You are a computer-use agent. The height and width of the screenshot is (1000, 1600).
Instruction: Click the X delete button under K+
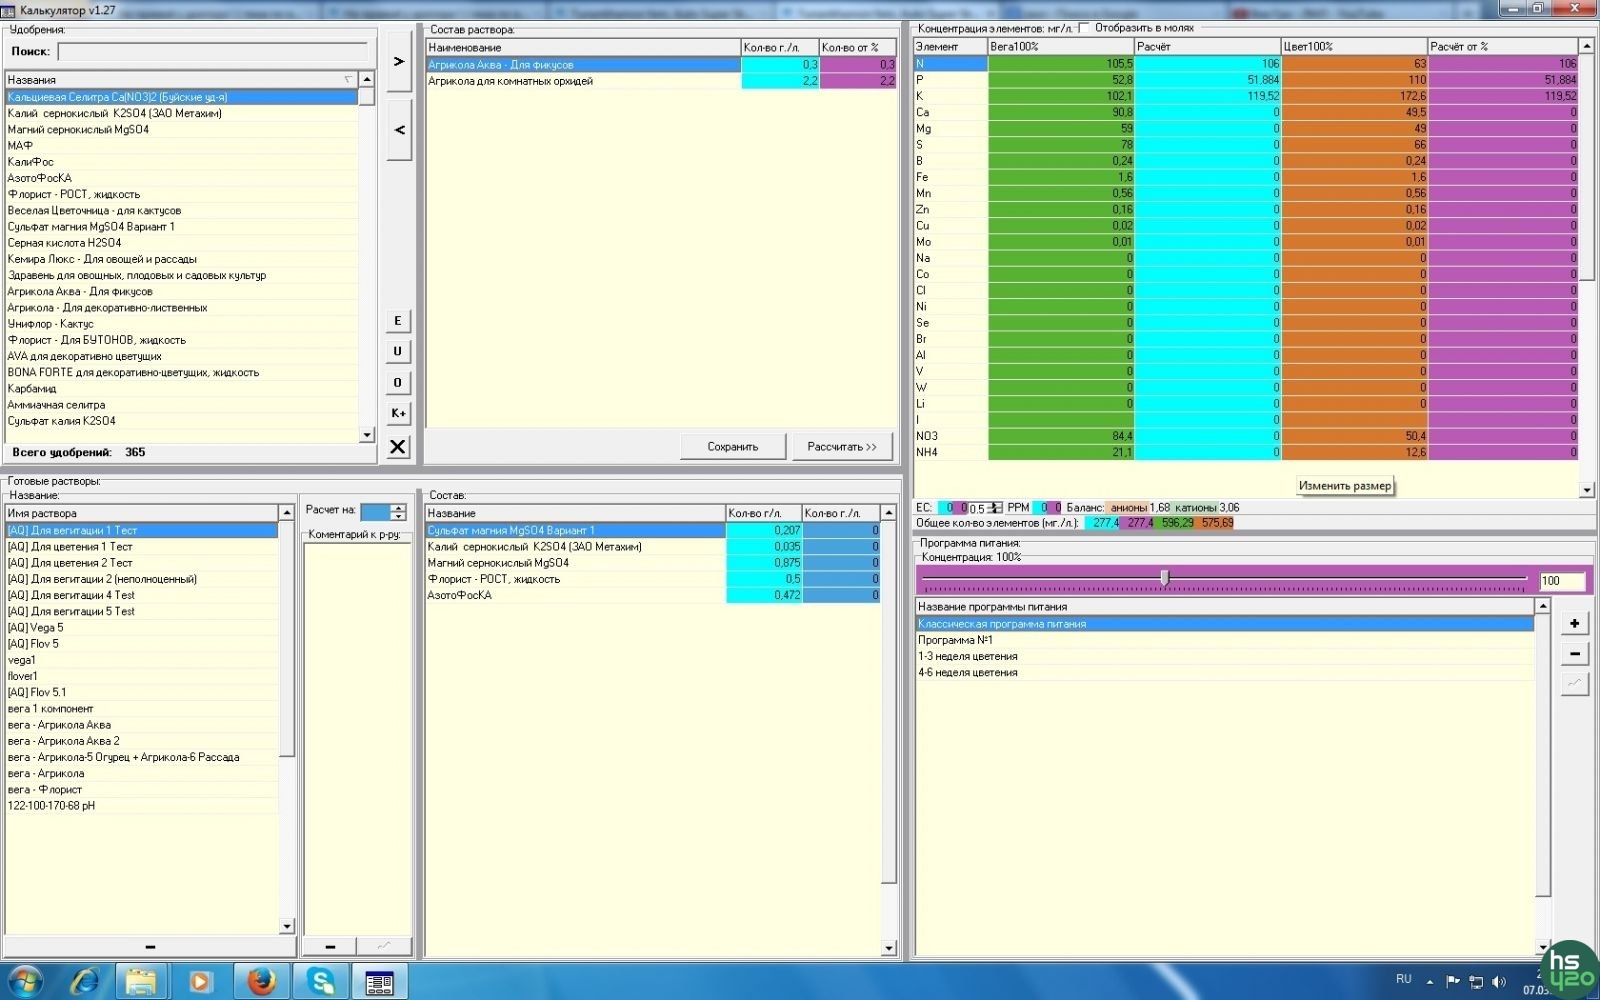(x=398, y=447)
